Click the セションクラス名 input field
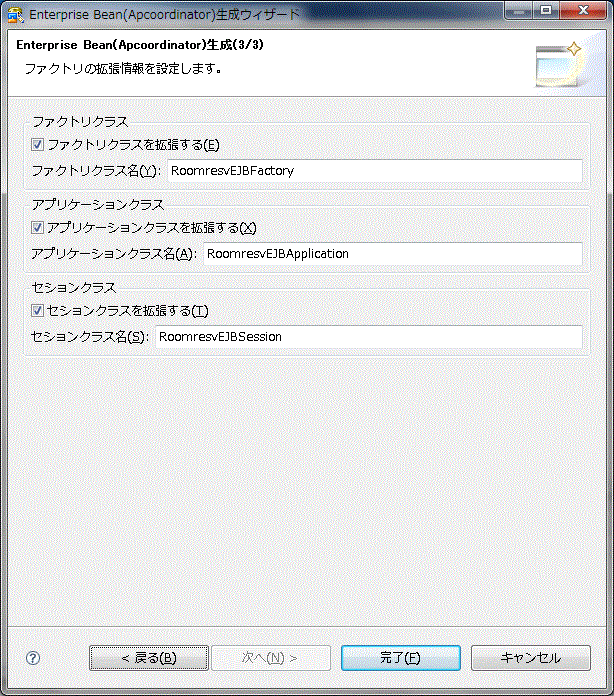The height and width of the screenshot is (696, 614). pyautogui.click(x=369, y=337)
